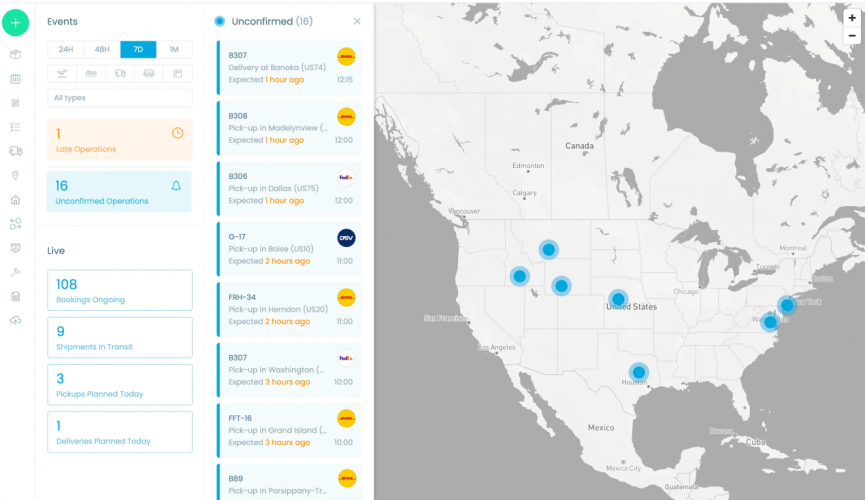Open the package box sidebar icon

pyautogui.click(x=15, y=54)
